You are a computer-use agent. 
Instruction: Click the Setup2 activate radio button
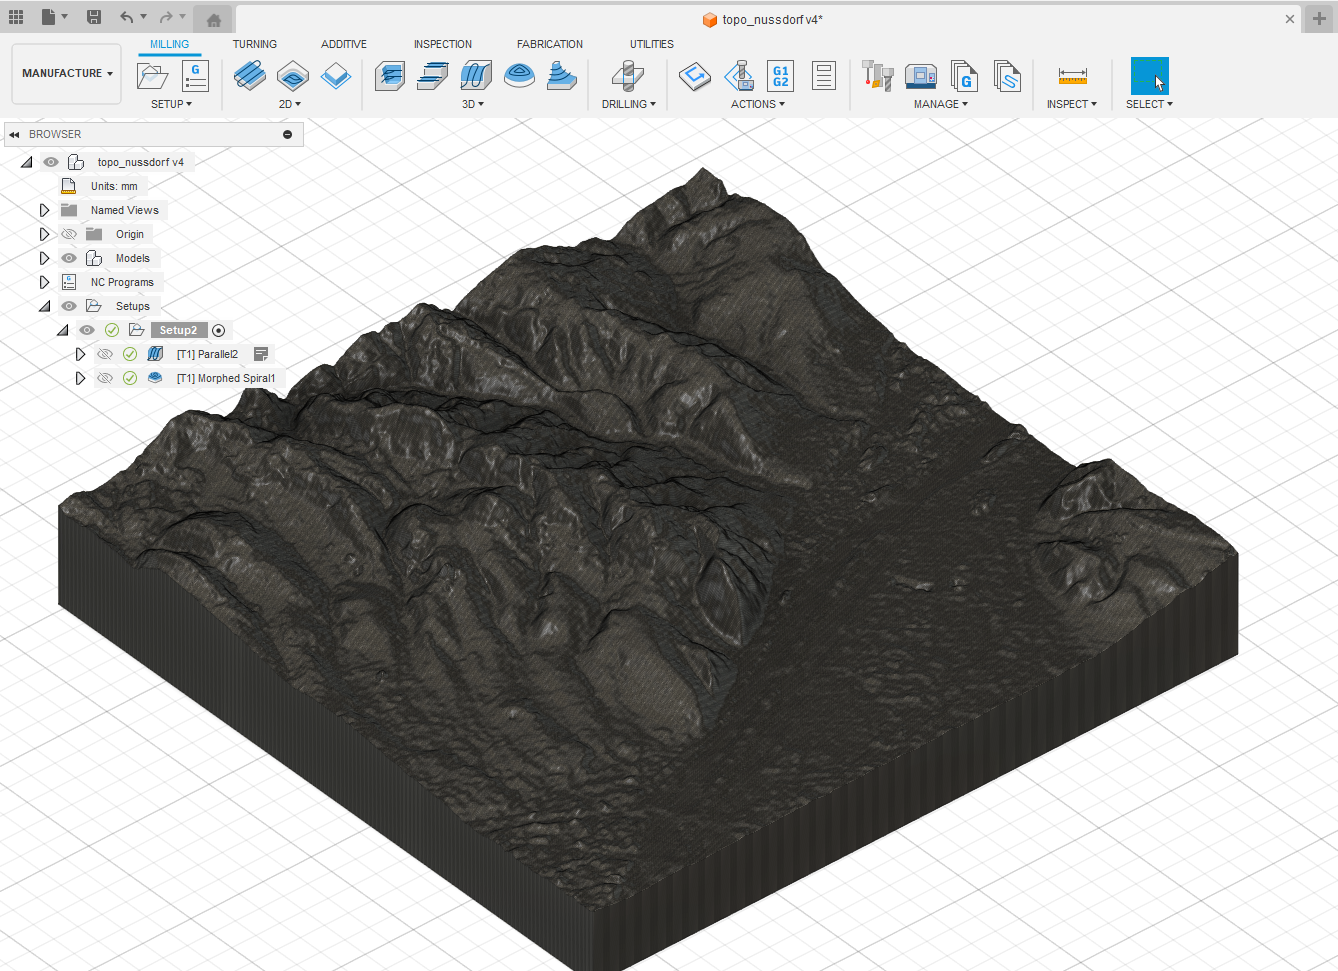(219, 331)
